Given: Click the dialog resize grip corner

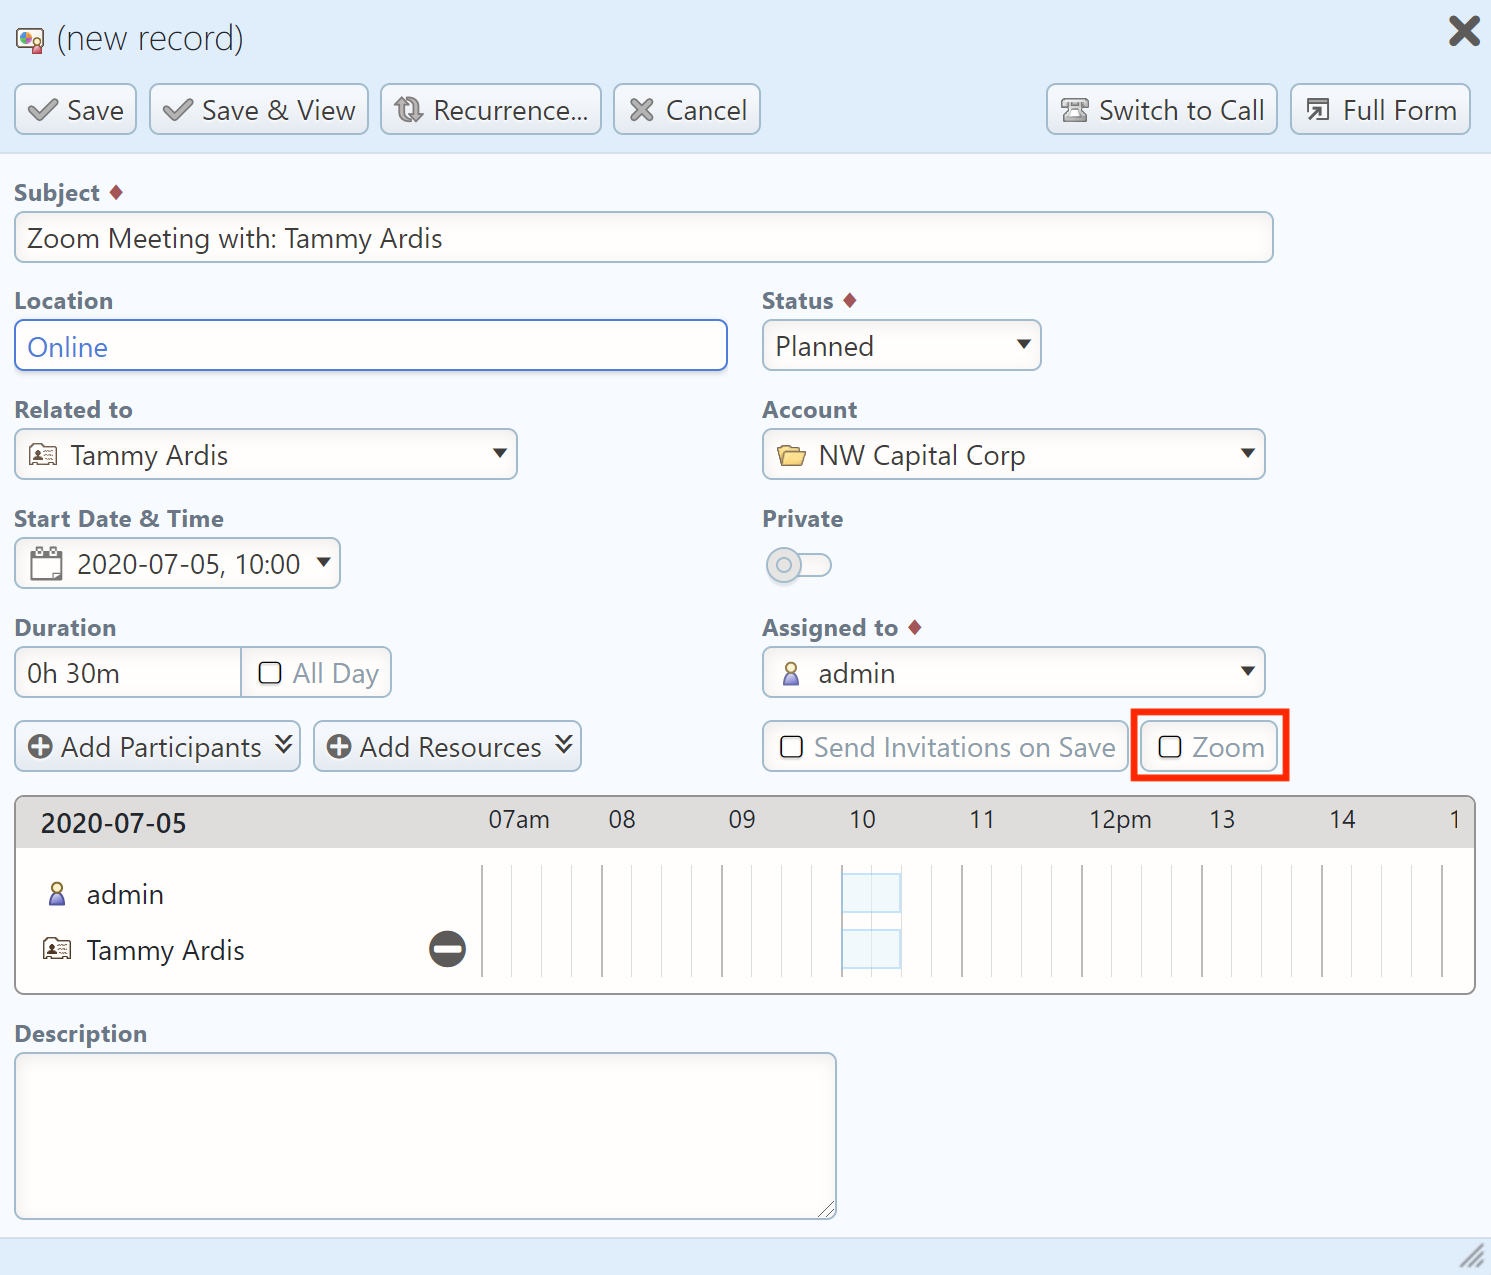Looking at the screenshot, I should point(1472,1256).
